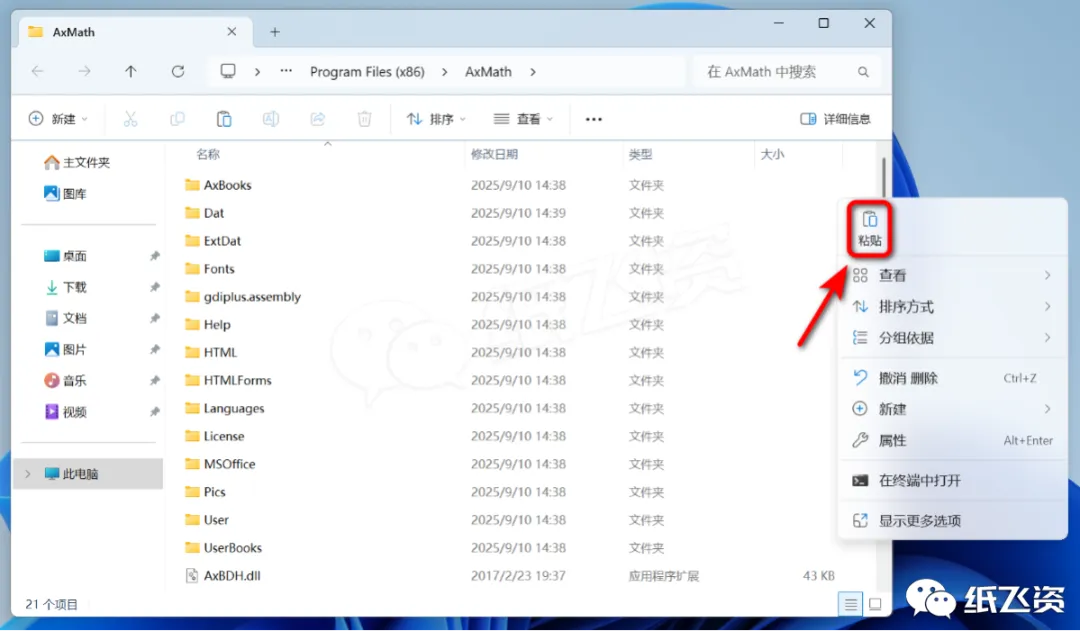Expand 排序方式 submenu in context menu
Image resolution: width=1080 pixels, height=631 pixels.
click(953, 307)
